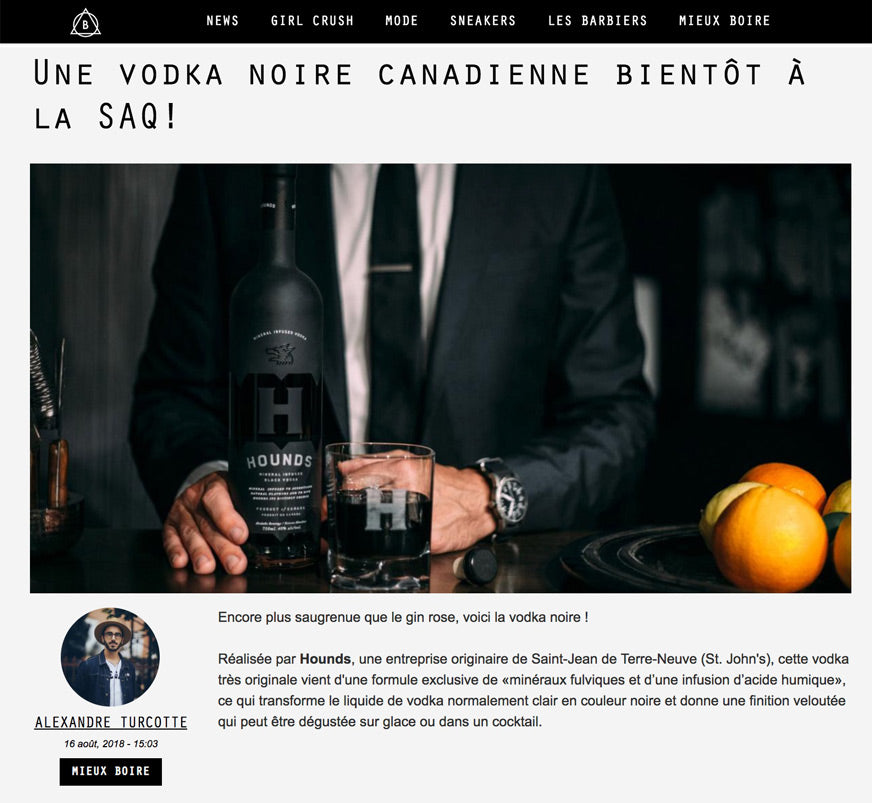
Task: Open the Les Barbiers section
Action: click(597, 21)
